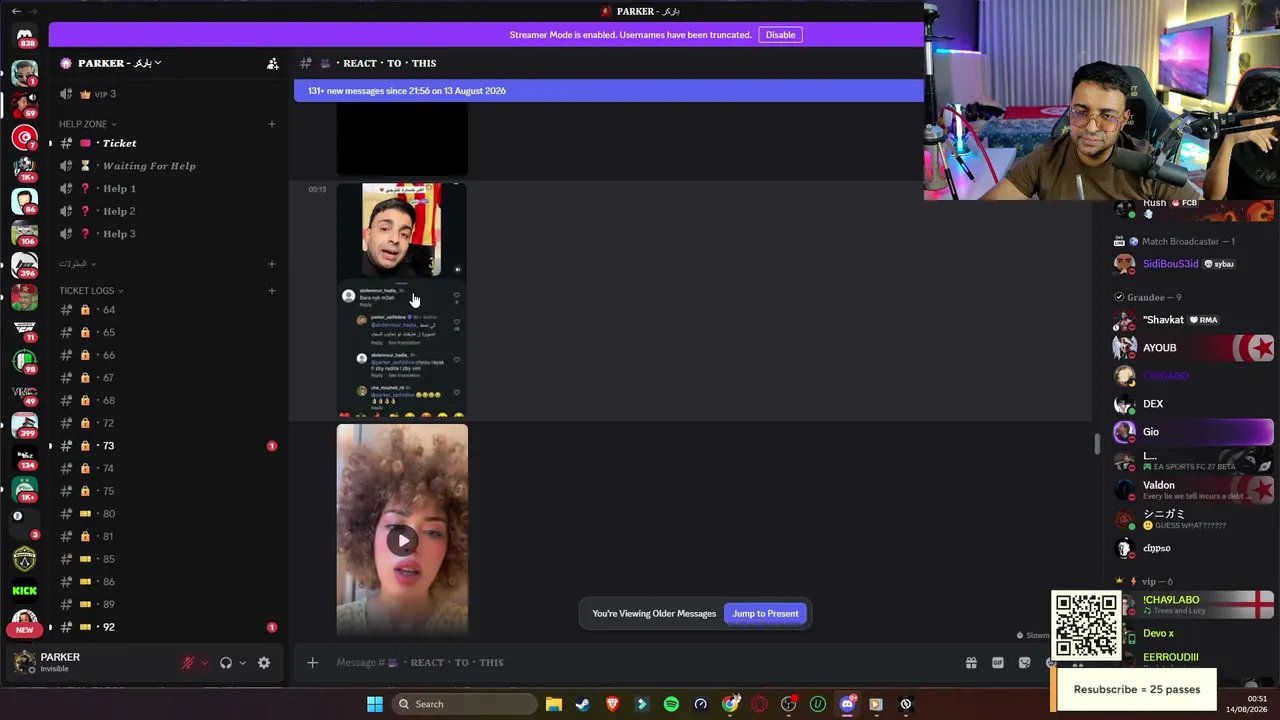Toggle headphone deafen

click(226, 662)
